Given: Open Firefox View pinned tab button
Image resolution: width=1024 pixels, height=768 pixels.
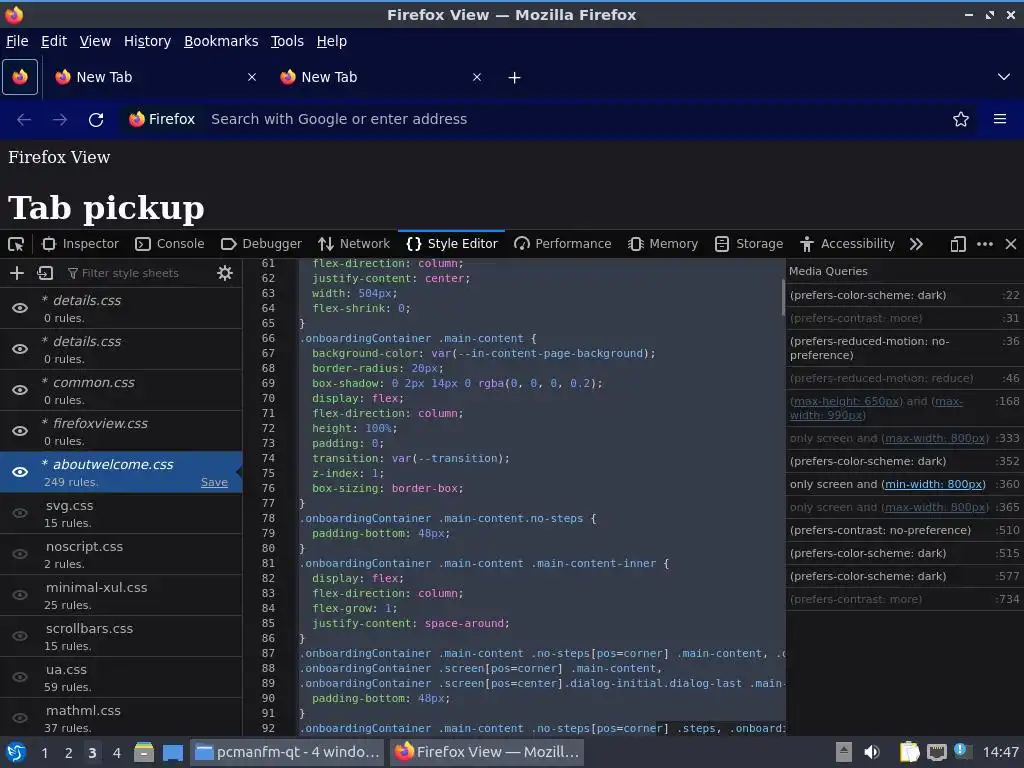Looking at the screenshot, I should pos(20,77).
